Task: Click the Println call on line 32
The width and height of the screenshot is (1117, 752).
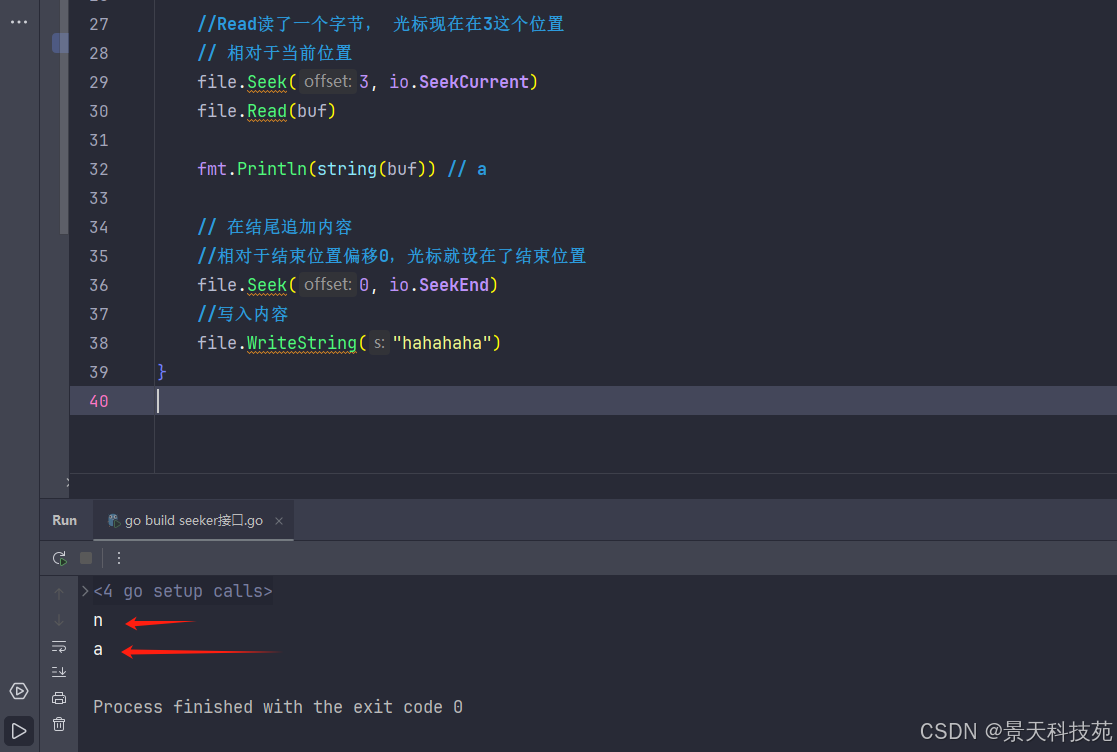Action: pyautogui.click(x=271, y=169)
